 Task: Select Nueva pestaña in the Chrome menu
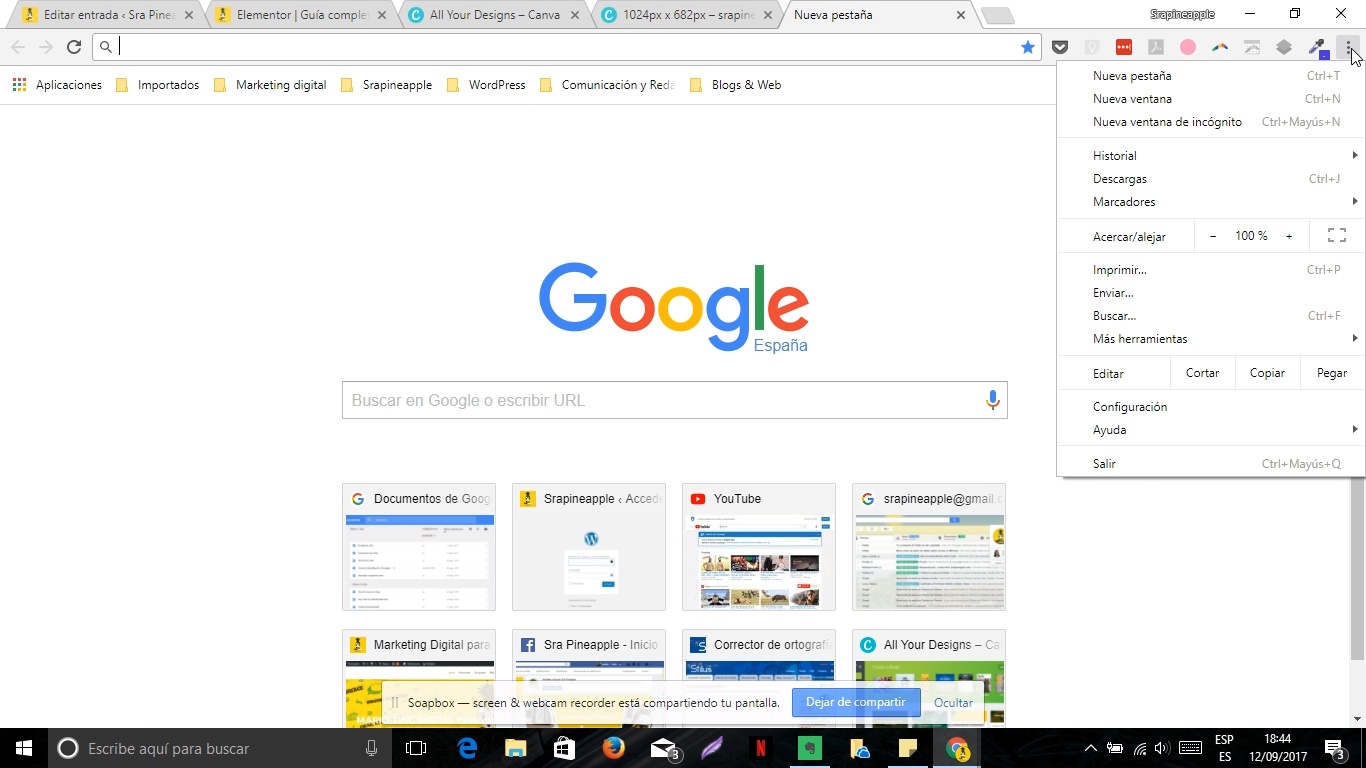1211,76
